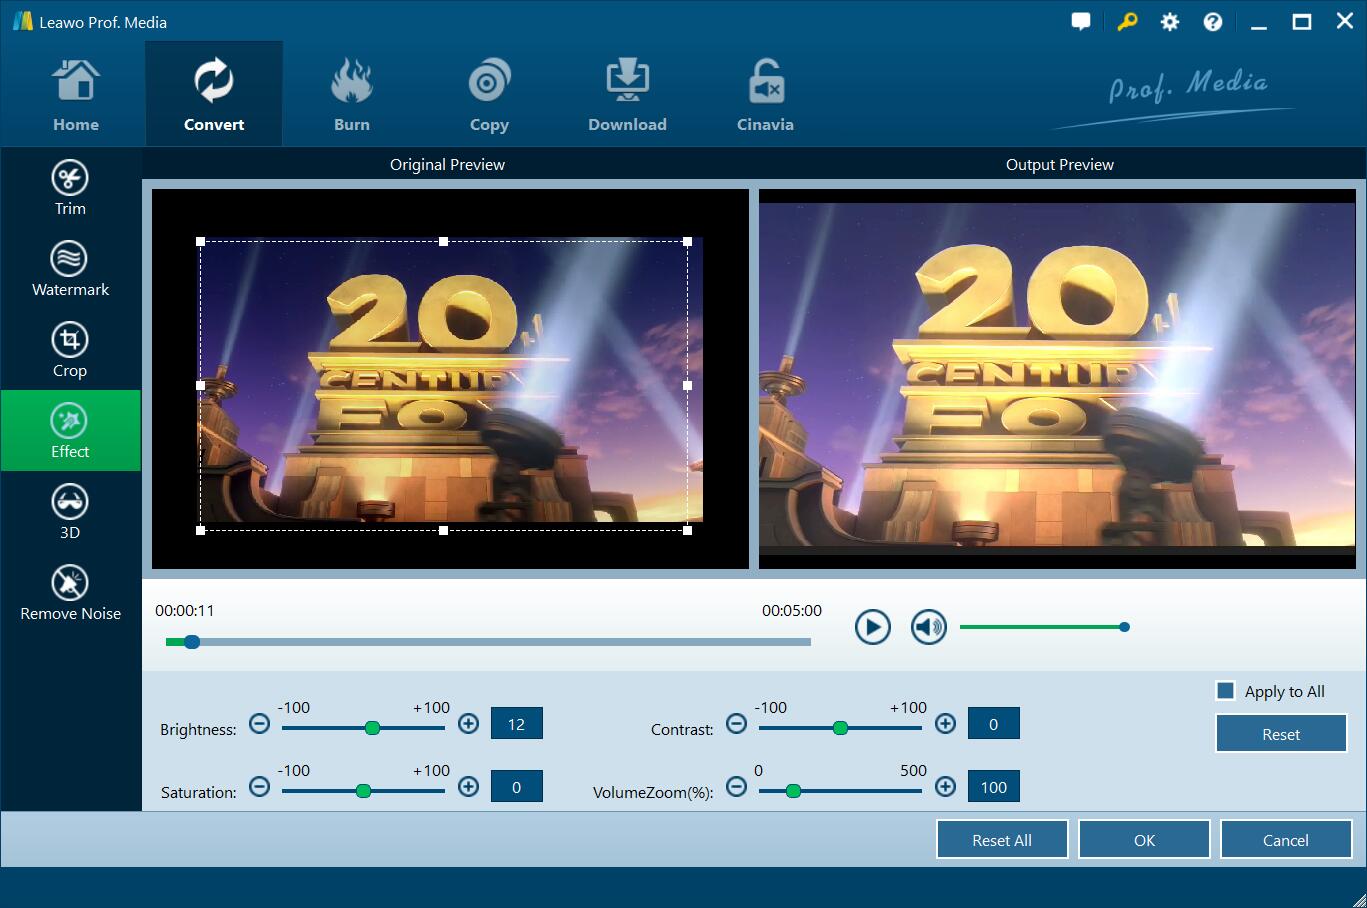Open the Watermark tool
Viewport: 1367px width, 908px height.
click(70, 269)
